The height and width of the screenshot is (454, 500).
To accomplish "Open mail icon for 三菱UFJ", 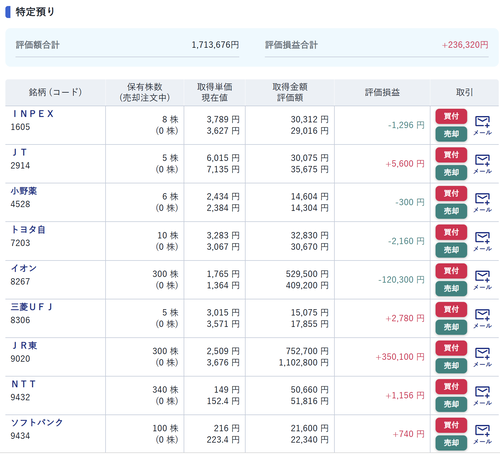I will pyautogui.click(x=482, y=318).
